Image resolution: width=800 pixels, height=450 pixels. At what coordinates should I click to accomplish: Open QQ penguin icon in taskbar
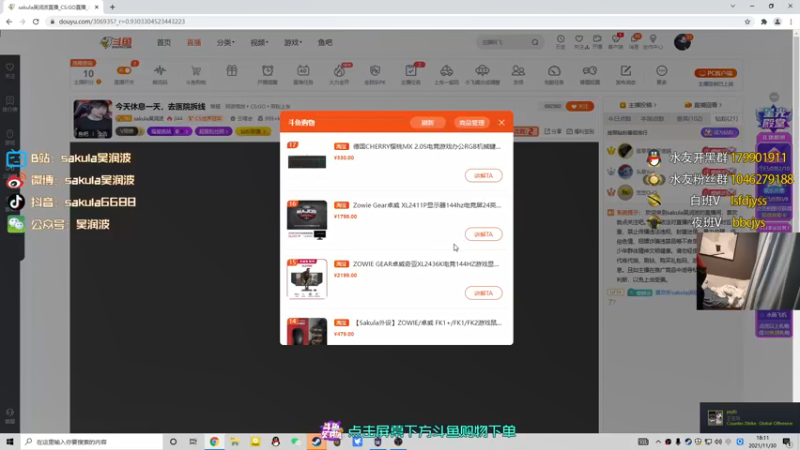(276, 442)
